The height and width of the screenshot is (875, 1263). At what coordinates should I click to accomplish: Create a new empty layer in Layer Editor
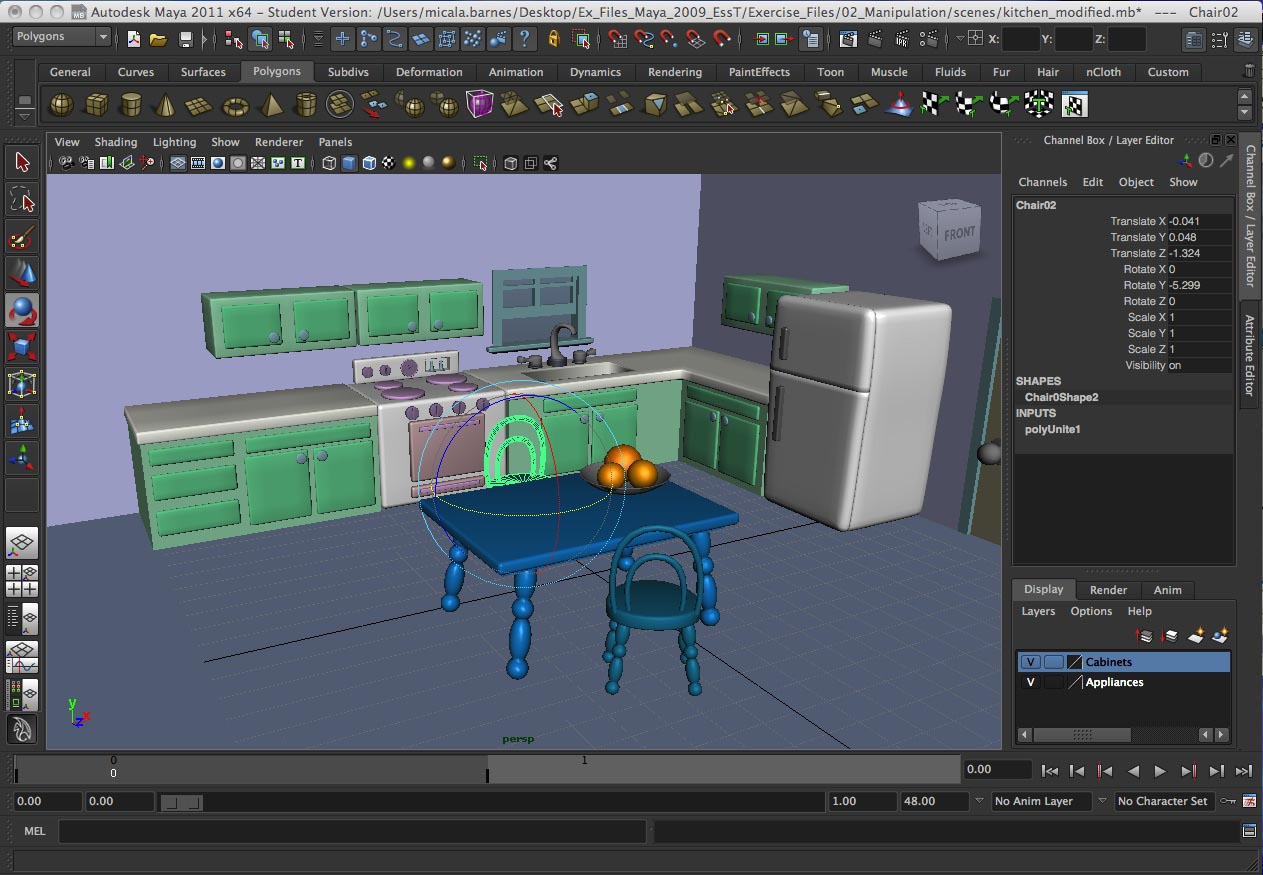(x=1196, y=635)
